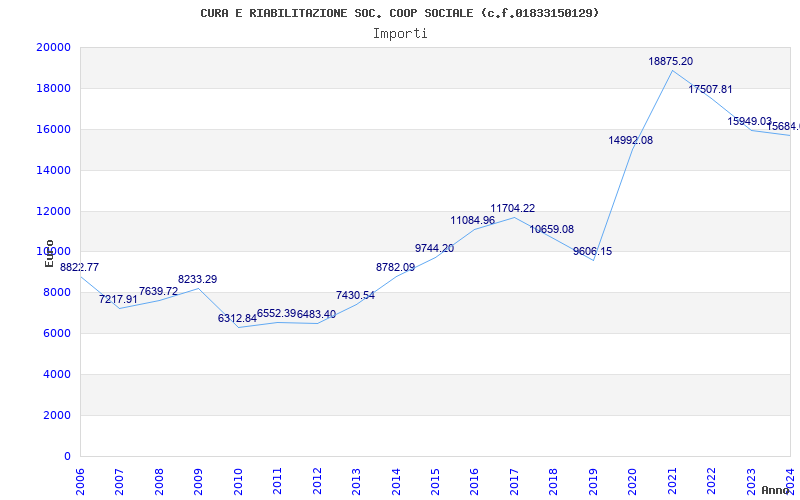
Task: Click the 6000 y-axis label
Action: point(57,334)
